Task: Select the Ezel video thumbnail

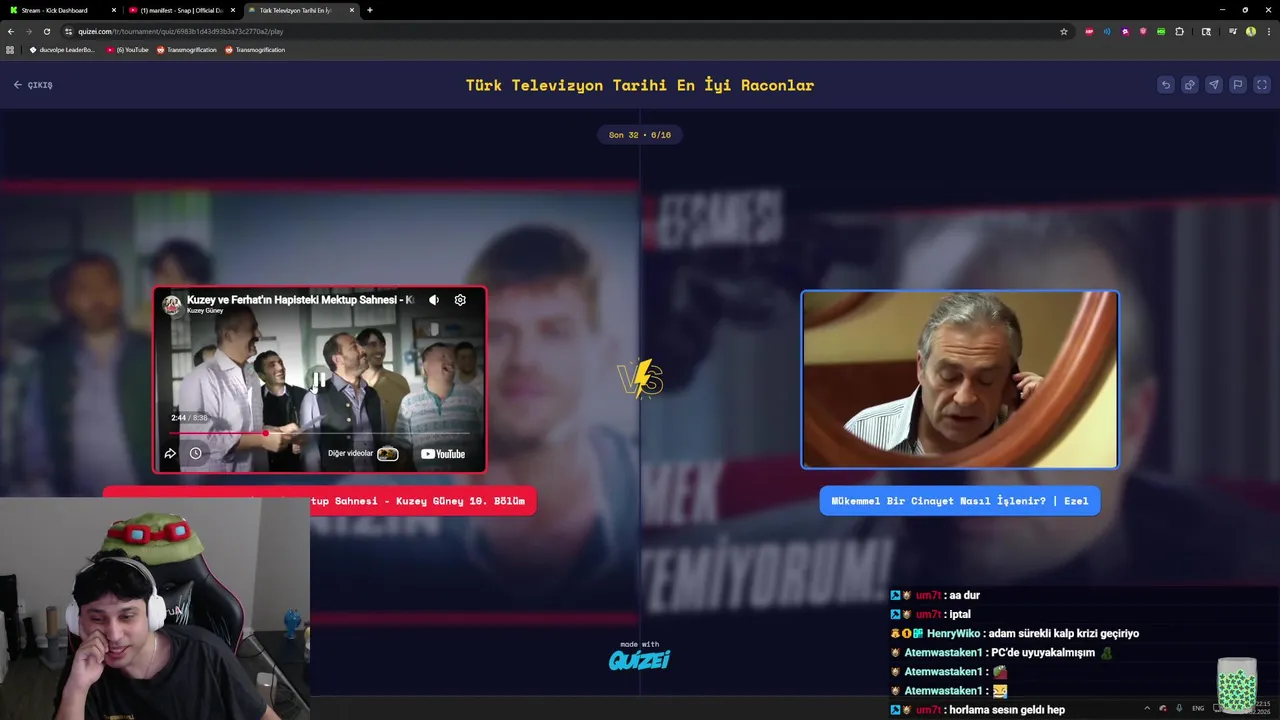Action: (x=960, y=380)
